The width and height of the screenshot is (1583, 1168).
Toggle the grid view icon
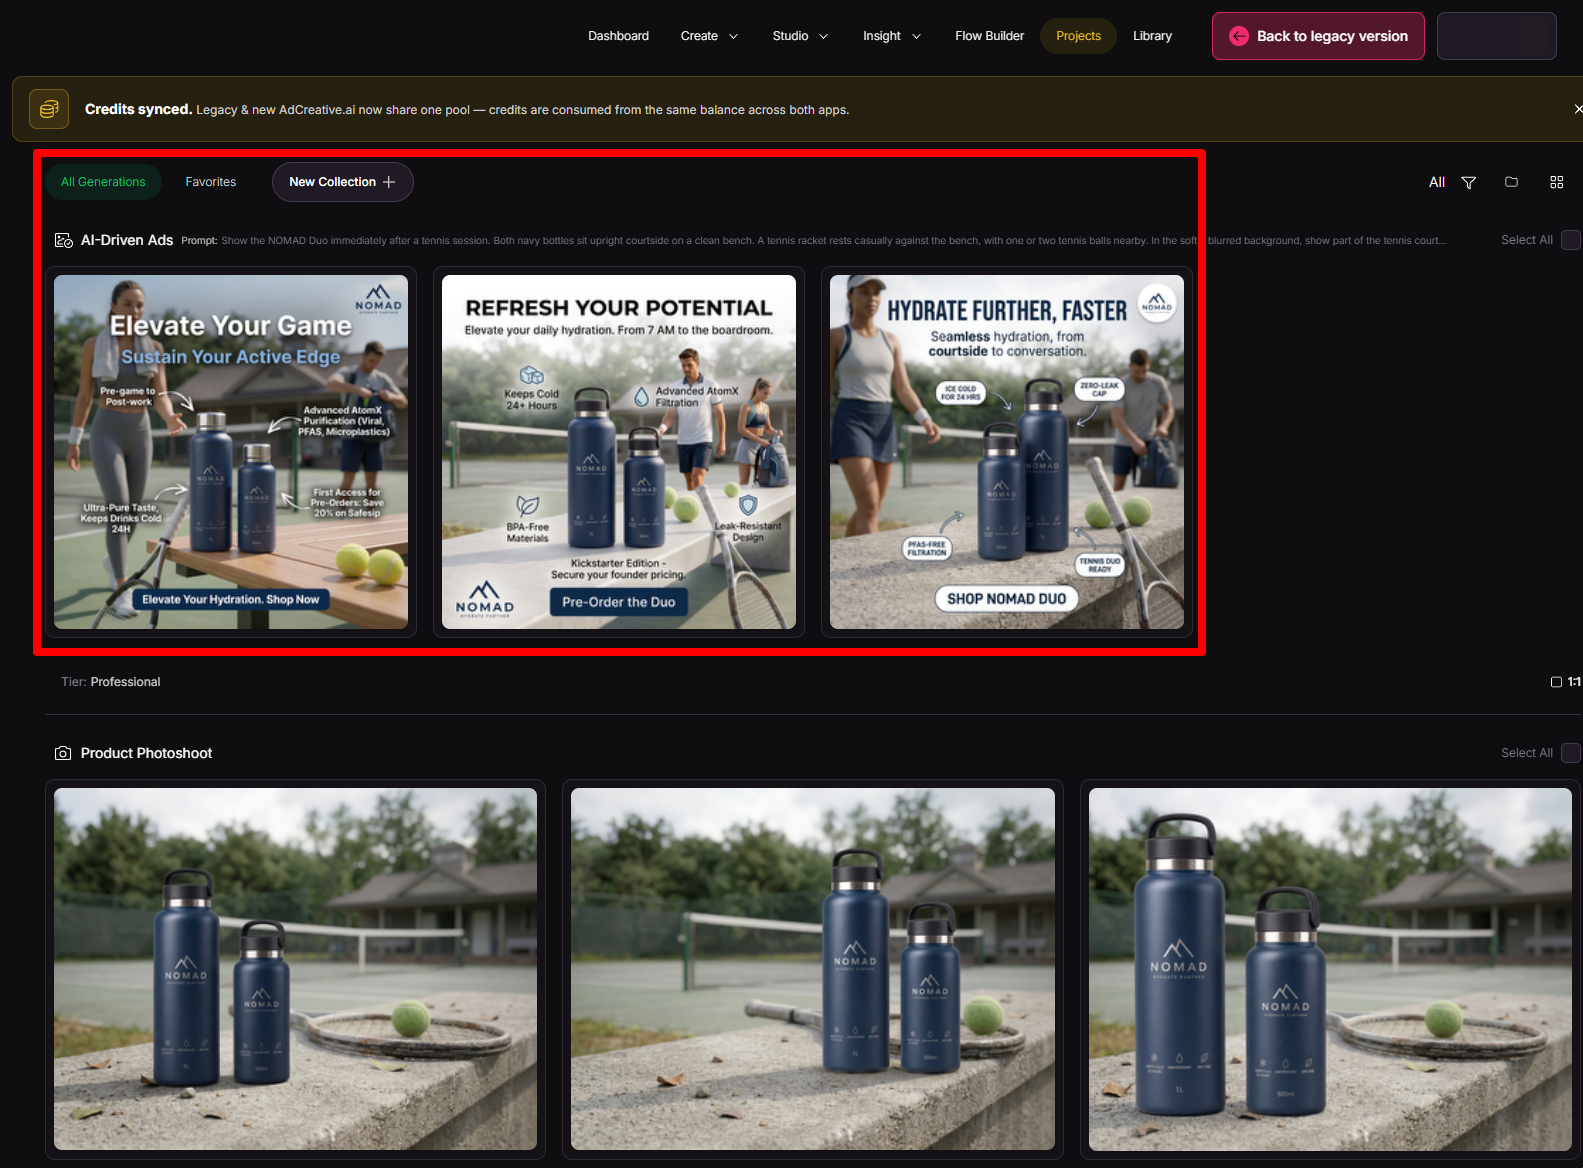click(1556, 182)
